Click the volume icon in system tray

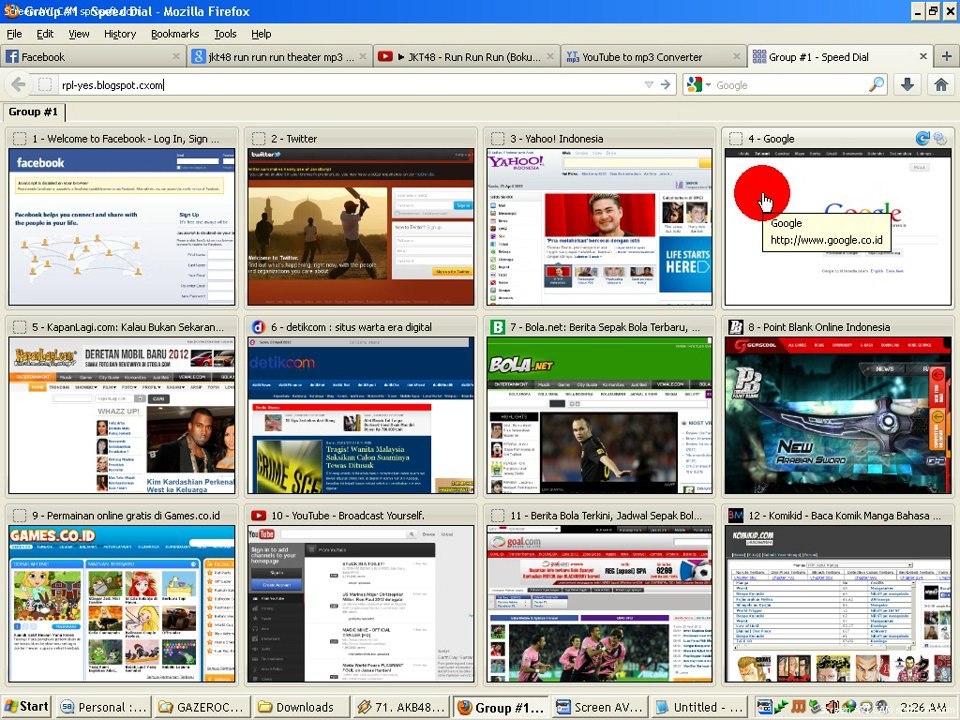pyautogui.click(x=834, y=707)
